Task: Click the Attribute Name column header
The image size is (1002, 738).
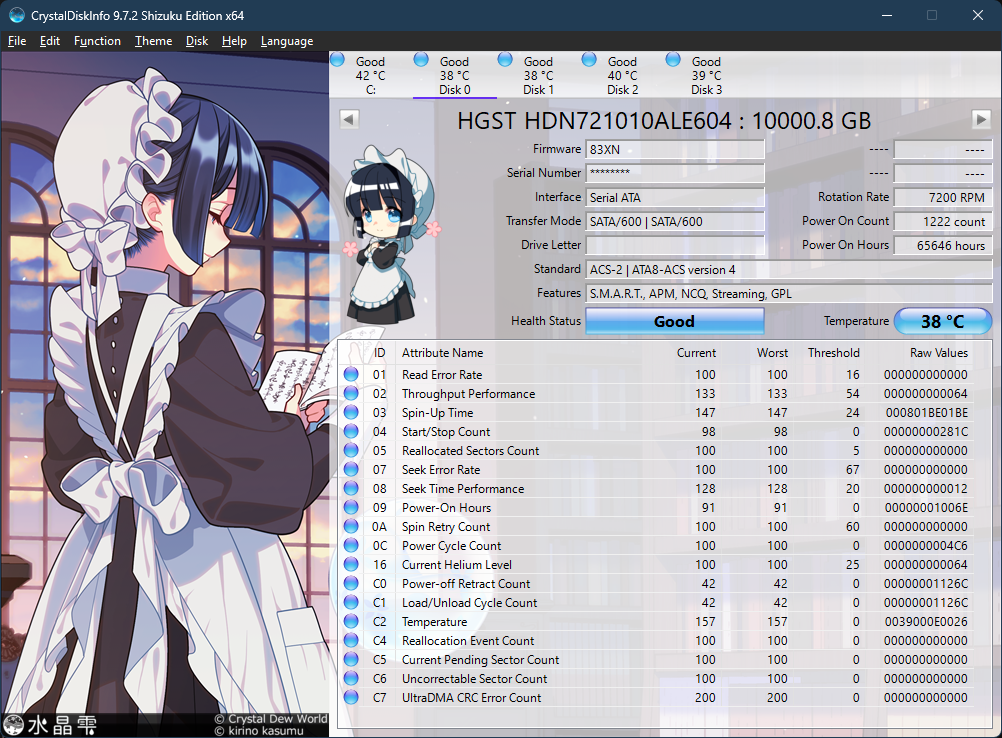Action: pos(442,353)
